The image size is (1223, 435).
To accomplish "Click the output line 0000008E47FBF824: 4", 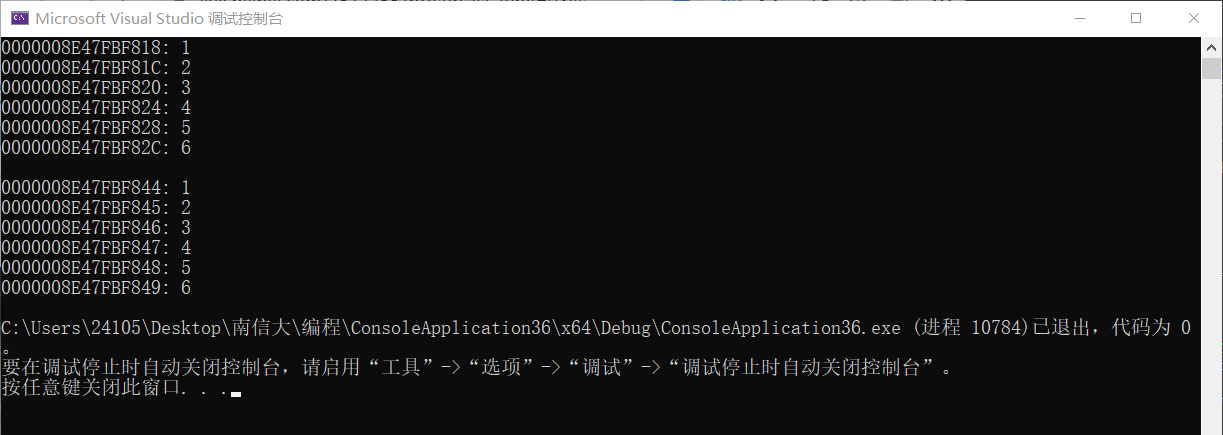I will tap(95, 107).
